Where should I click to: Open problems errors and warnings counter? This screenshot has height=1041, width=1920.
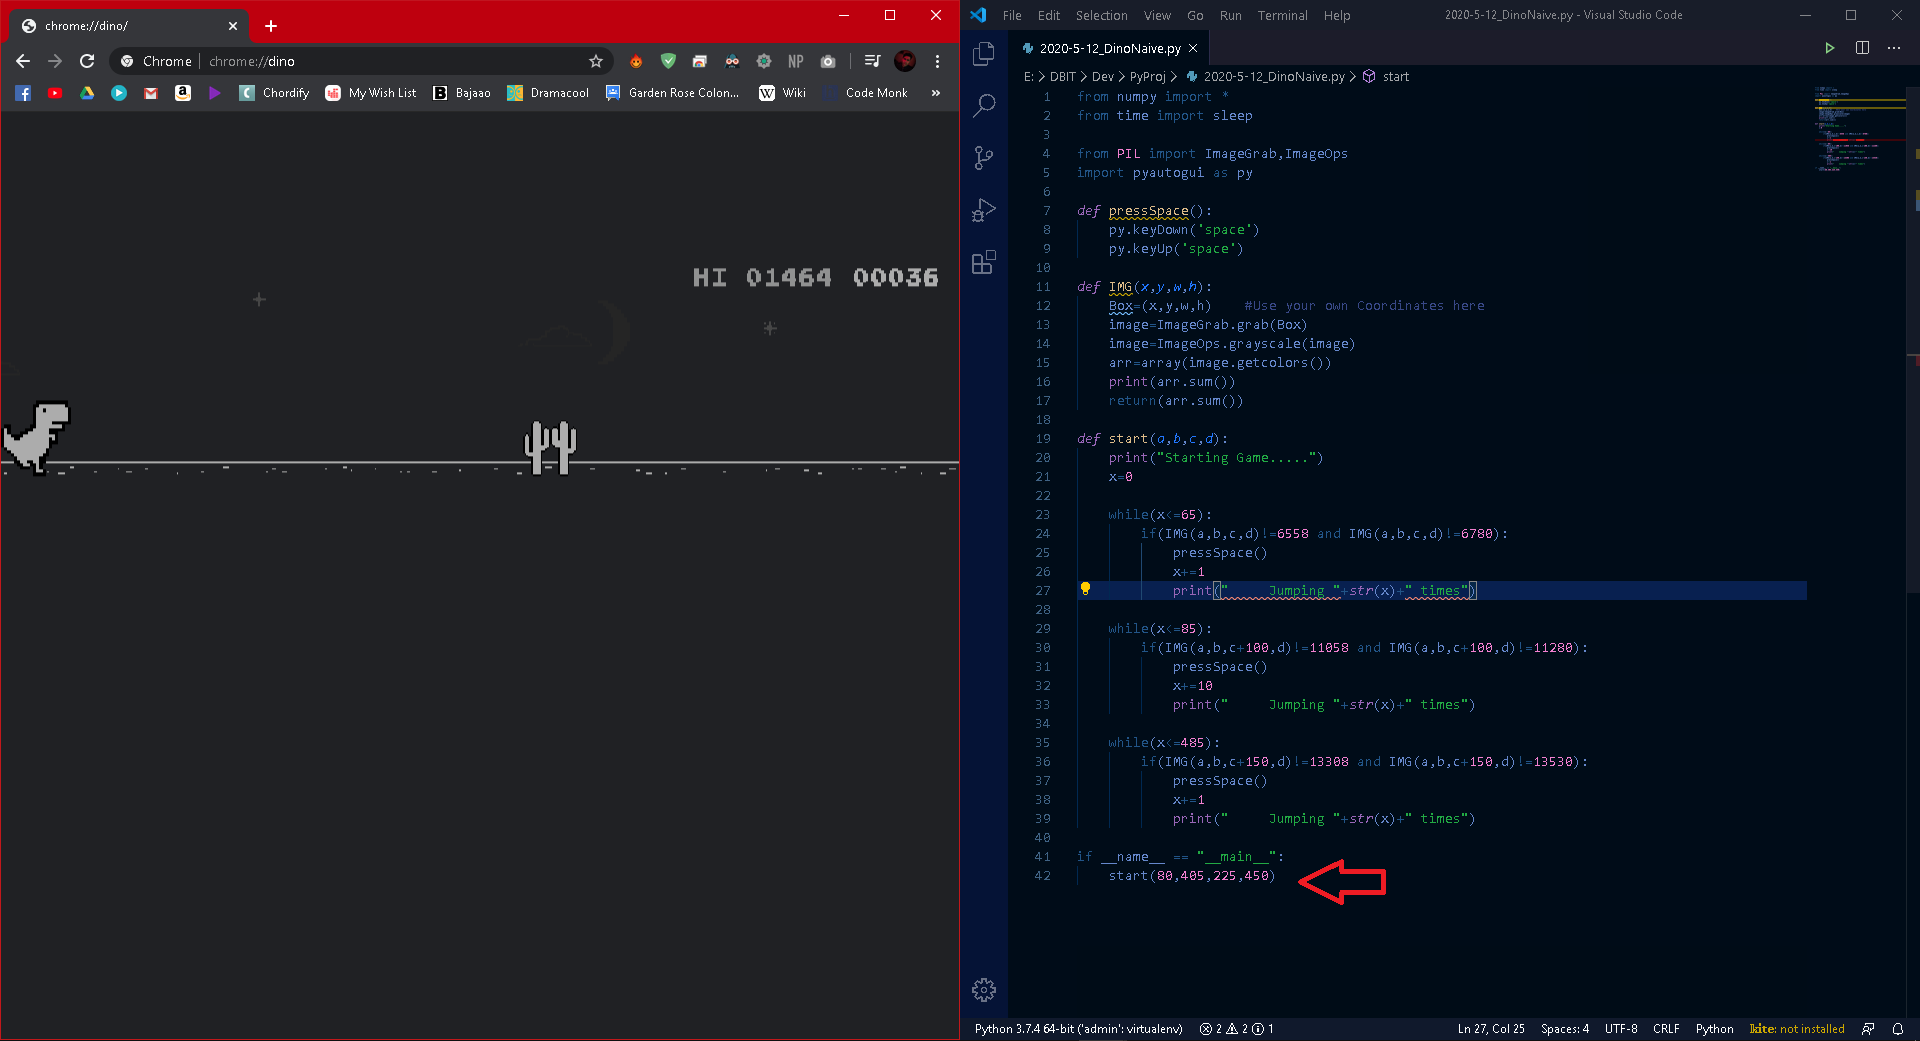pyautogui.click(x=1236, y=1029)
